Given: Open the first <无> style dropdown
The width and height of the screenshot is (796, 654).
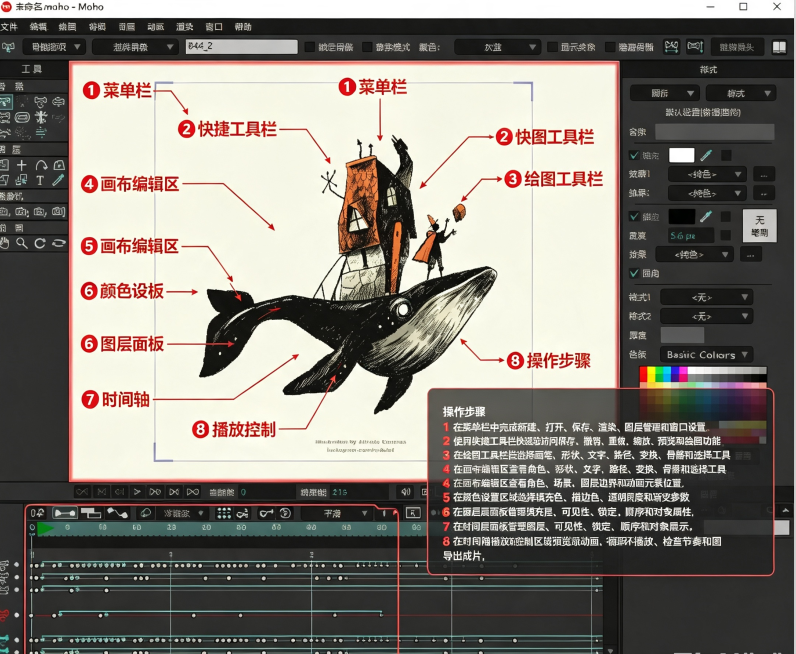Looking at the screenshot, I should coord(706,297).
